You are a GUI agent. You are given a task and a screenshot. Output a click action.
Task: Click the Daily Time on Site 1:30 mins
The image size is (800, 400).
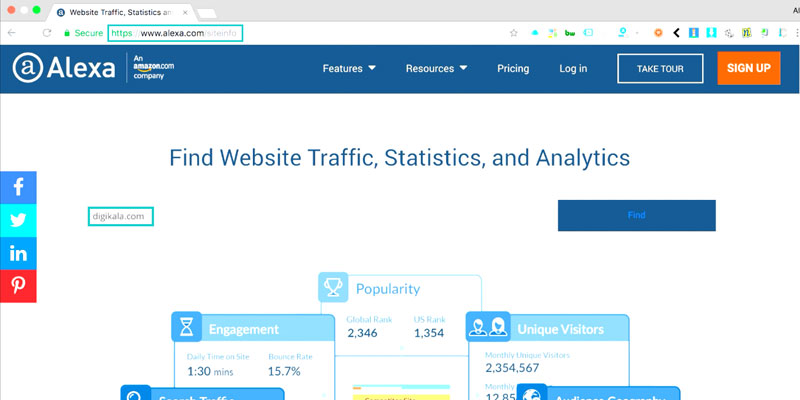[x=210, y=371]
